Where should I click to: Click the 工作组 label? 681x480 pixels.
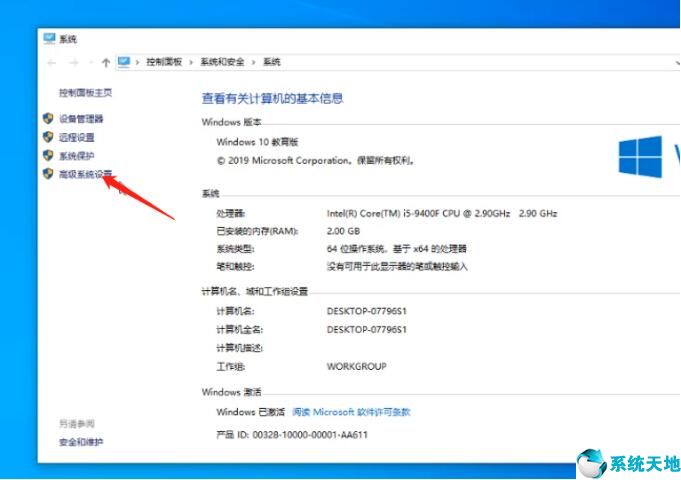pyautogui.click(x=231, y=367)
